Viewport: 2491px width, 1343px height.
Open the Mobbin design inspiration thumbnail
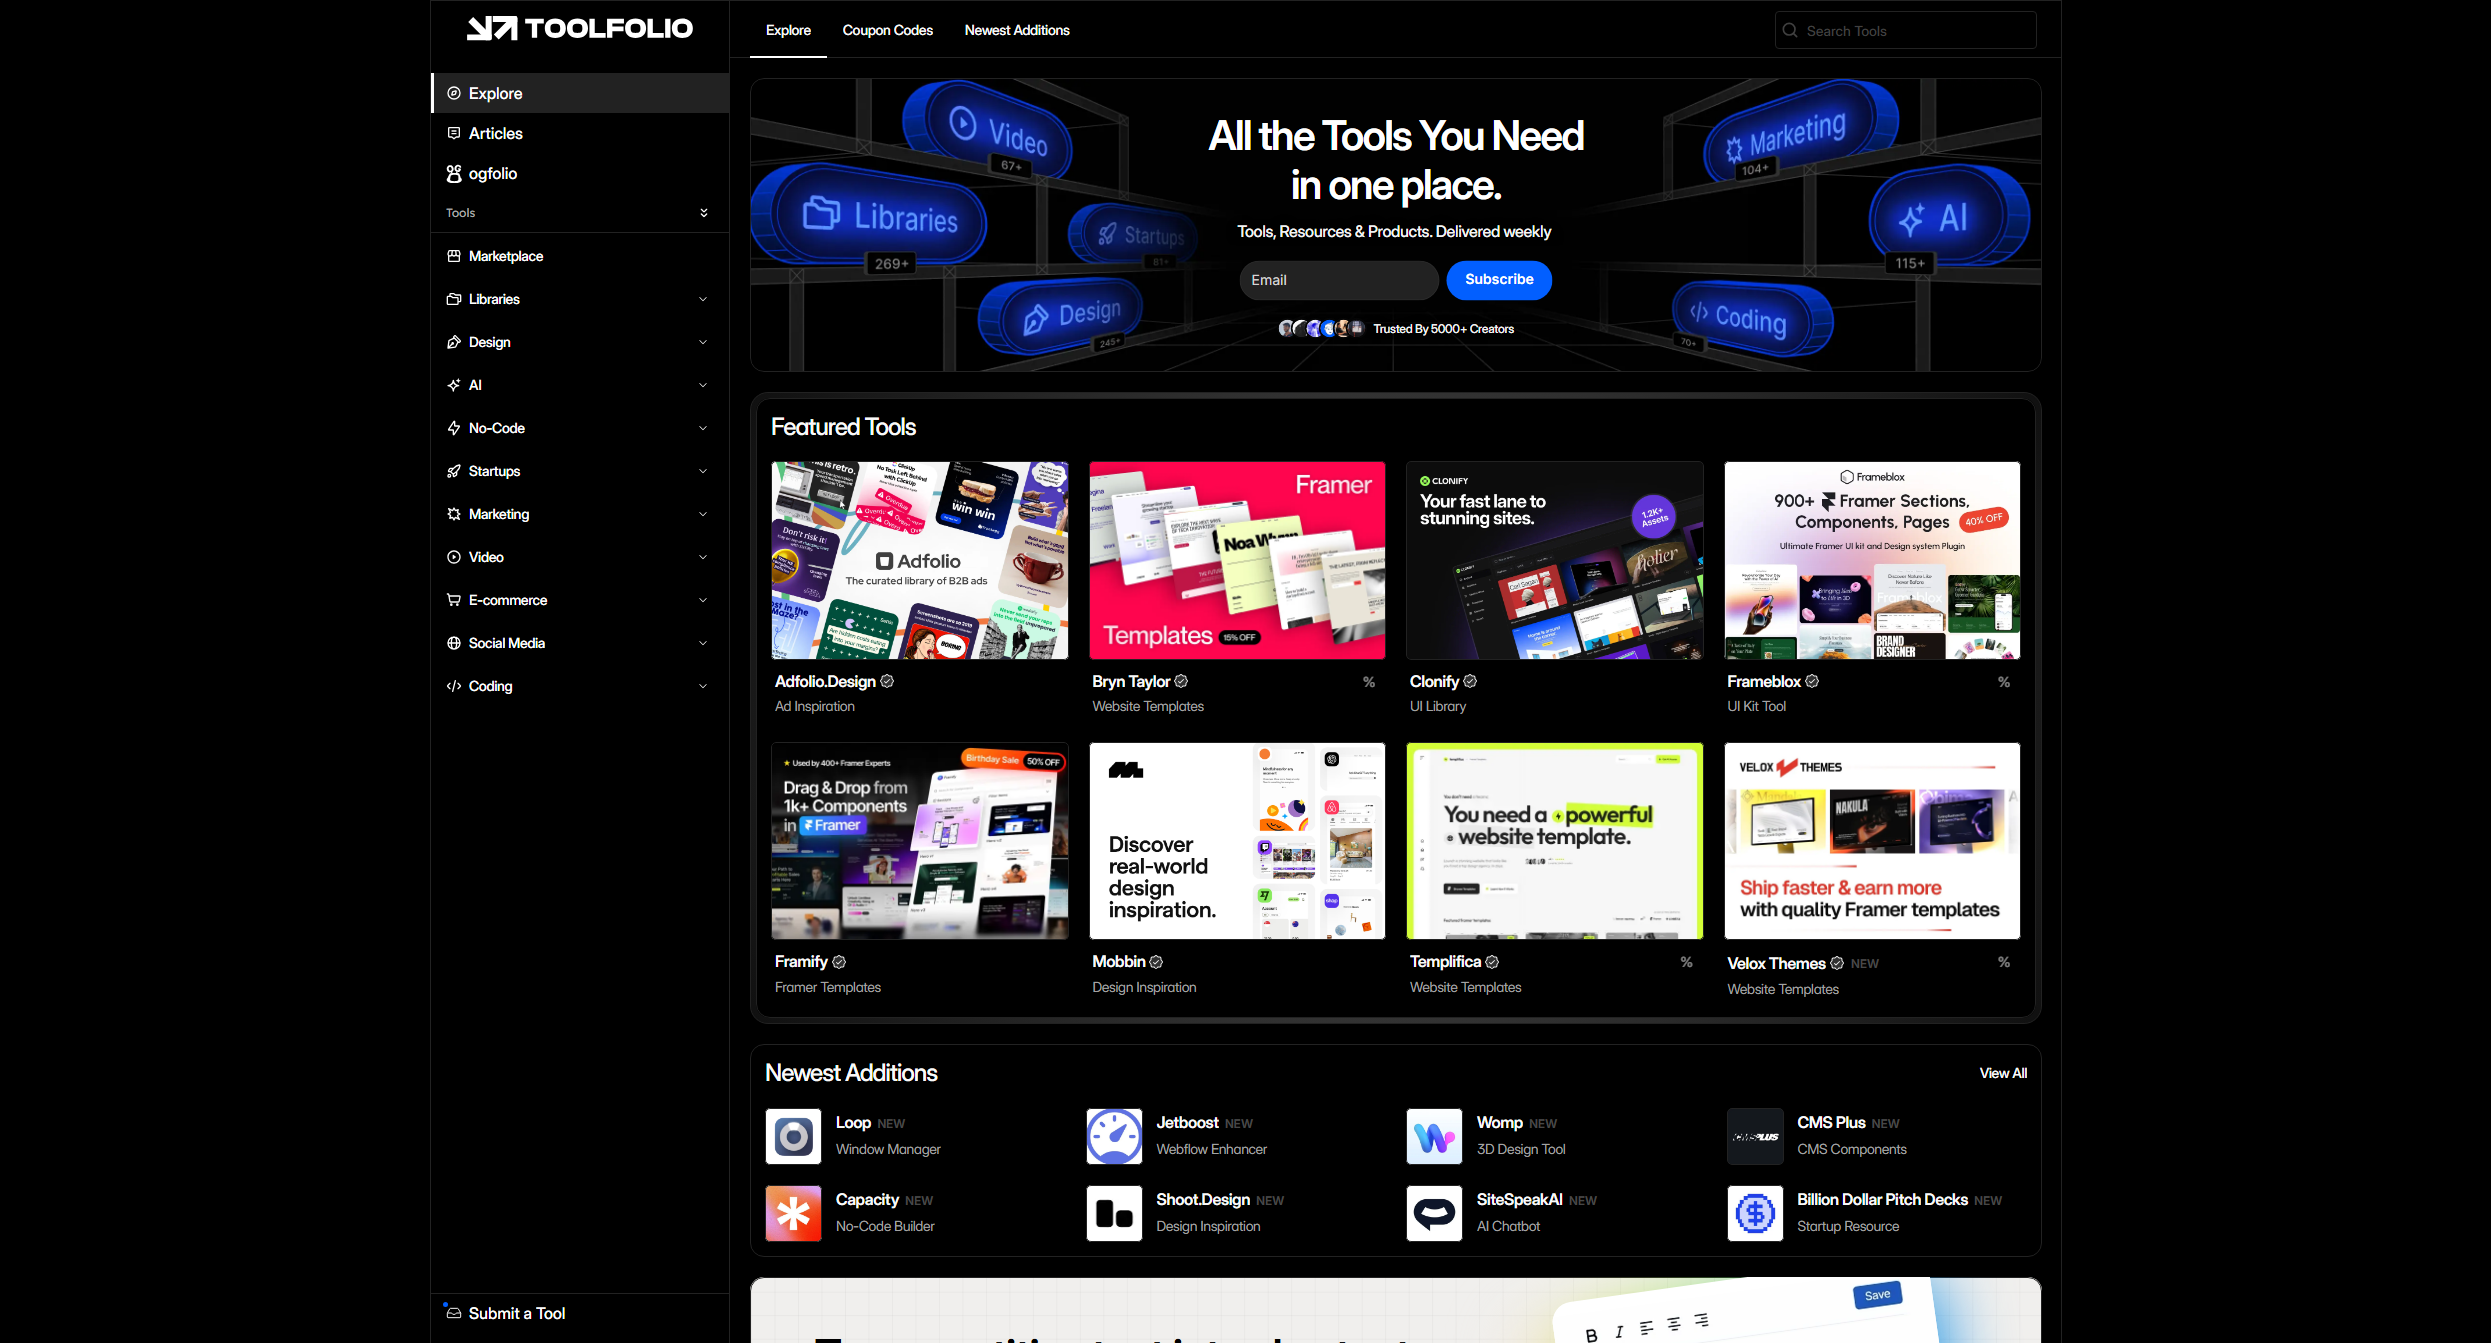pos(1237,841)
